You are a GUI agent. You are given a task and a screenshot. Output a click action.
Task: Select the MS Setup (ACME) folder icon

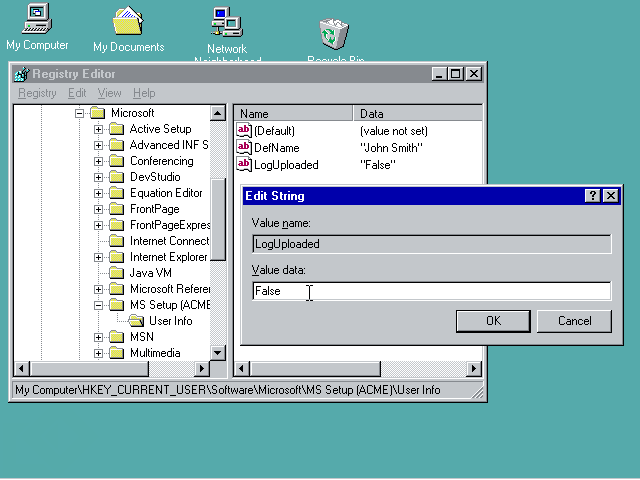pos(117,305)
